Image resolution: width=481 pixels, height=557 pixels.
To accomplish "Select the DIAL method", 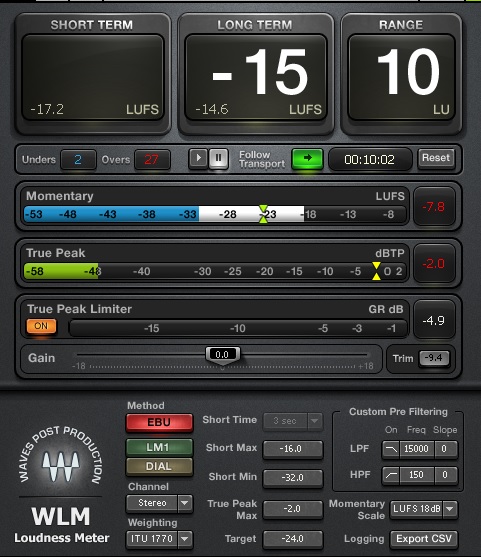I will pos(159,466).
